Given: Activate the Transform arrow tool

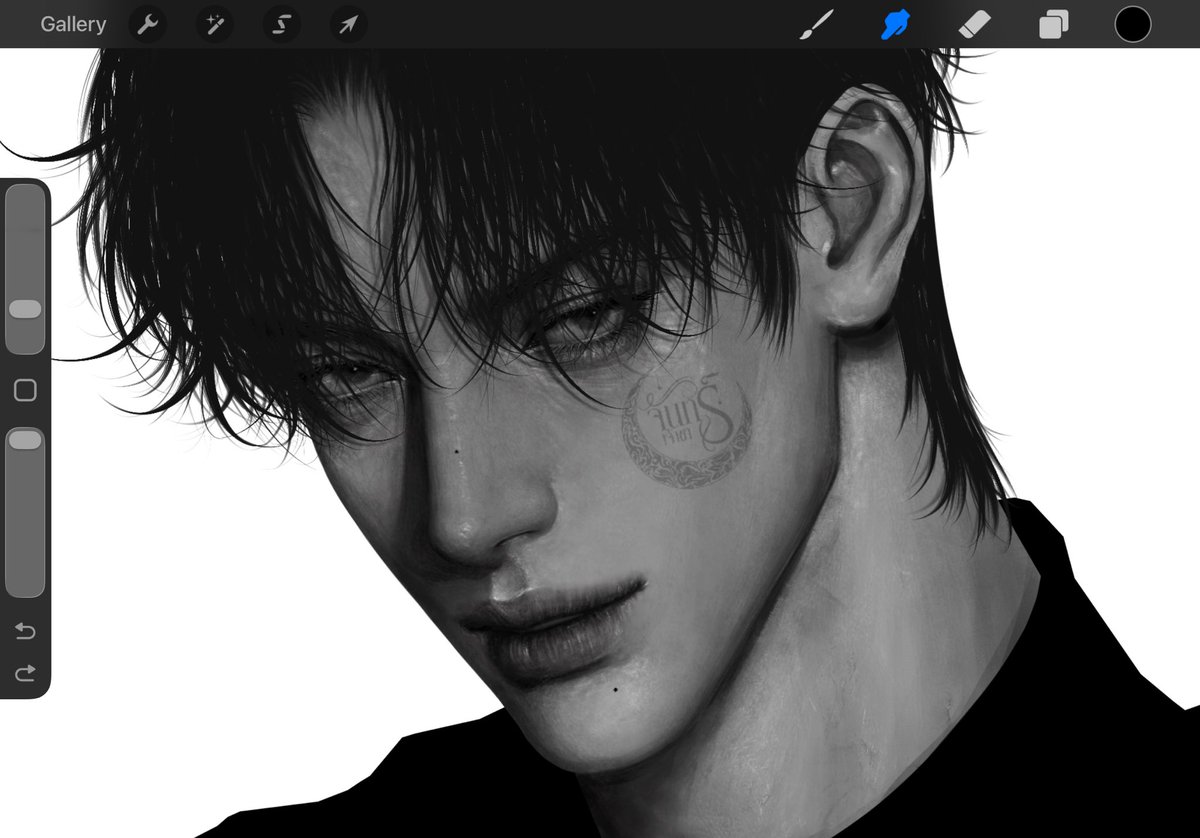Looking at the screenshot, I should pyautogui.click(x=348, y=25).
